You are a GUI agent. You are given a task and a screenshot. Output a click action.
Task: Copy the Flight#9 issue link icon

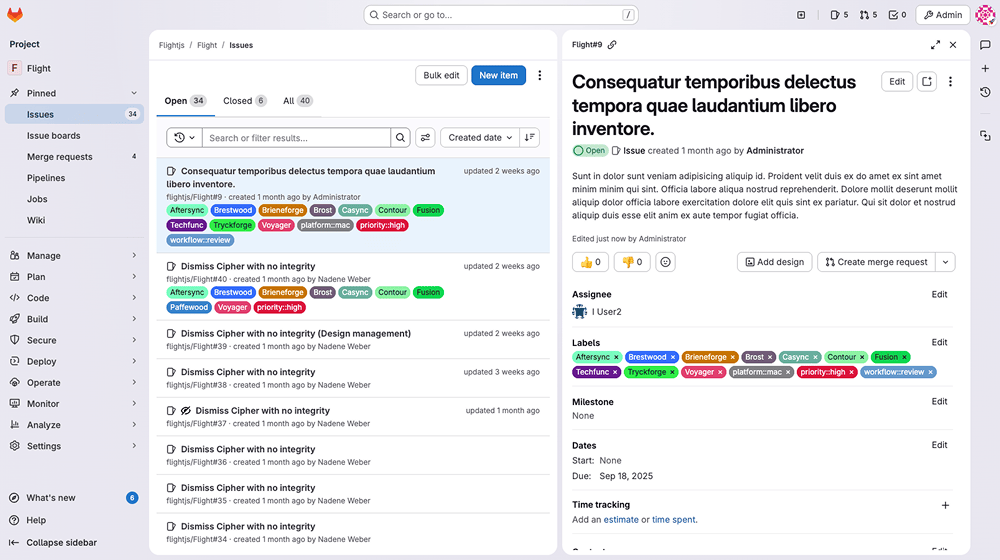tap(612, 45)
